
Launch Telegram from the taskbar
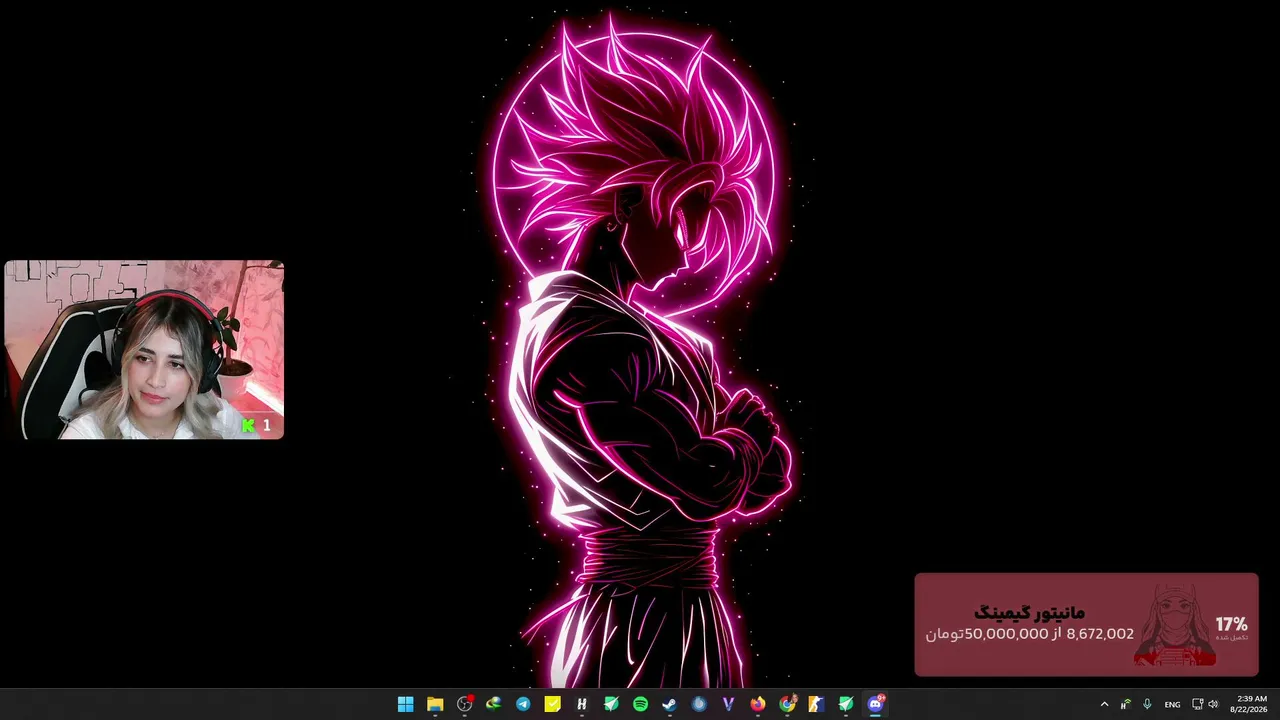[523, 704]
